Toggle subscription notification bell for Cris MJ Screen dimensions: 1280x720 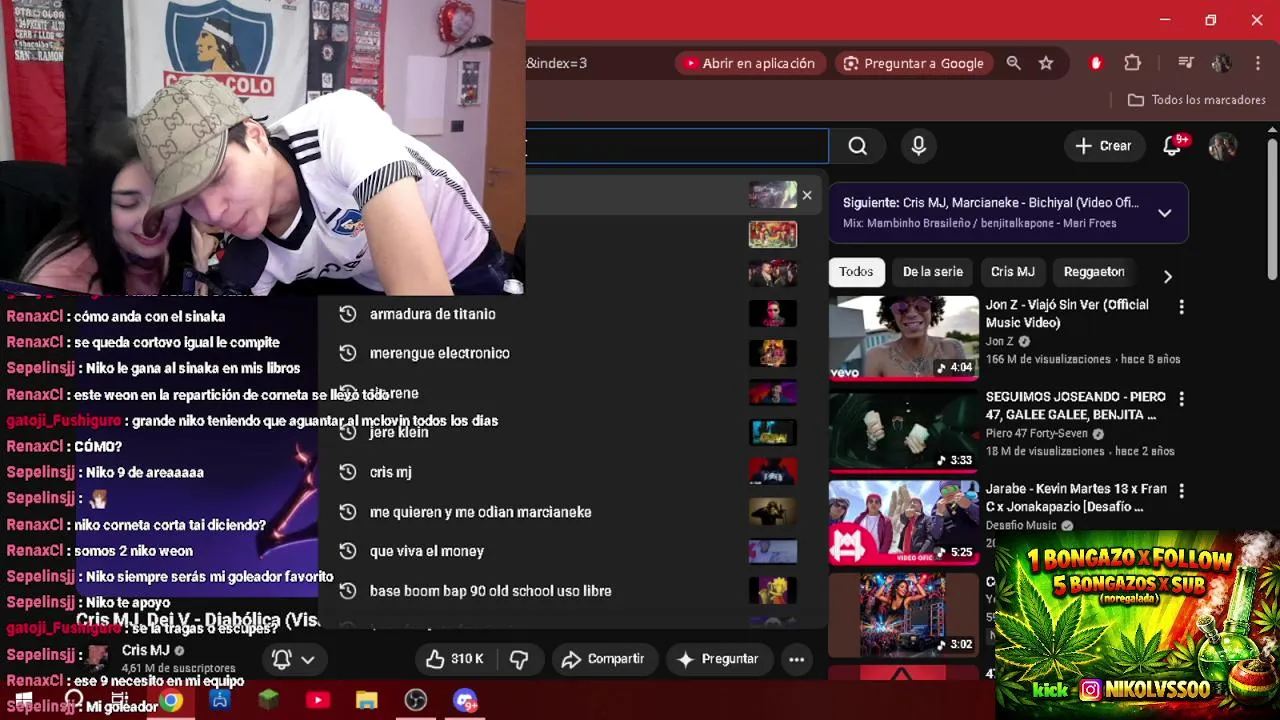[x=293, y=659]
